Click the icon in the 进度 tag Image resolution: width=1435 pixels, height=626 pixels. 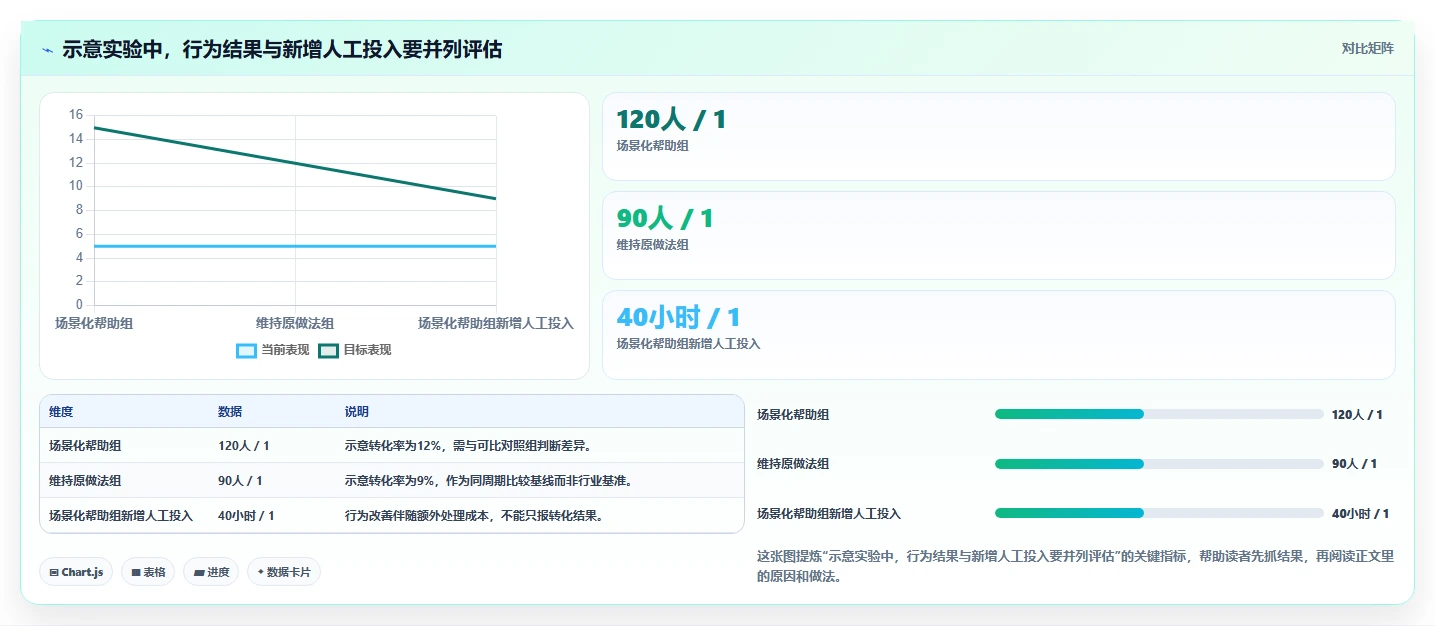[198, 572]
